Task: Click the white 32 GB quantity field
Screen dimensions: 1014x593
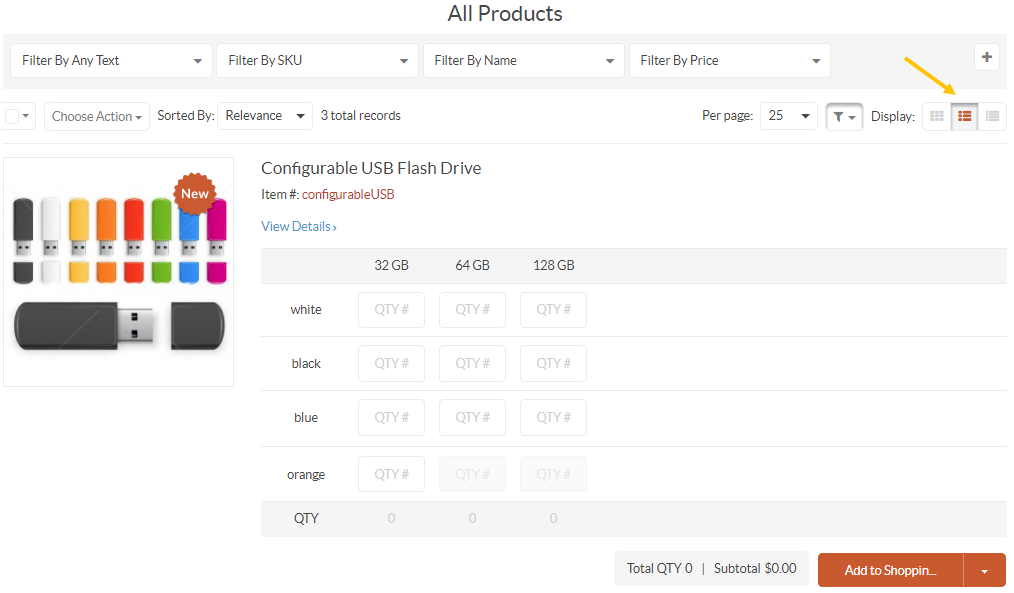Action: pyautogui.click(x=391, y=310)
